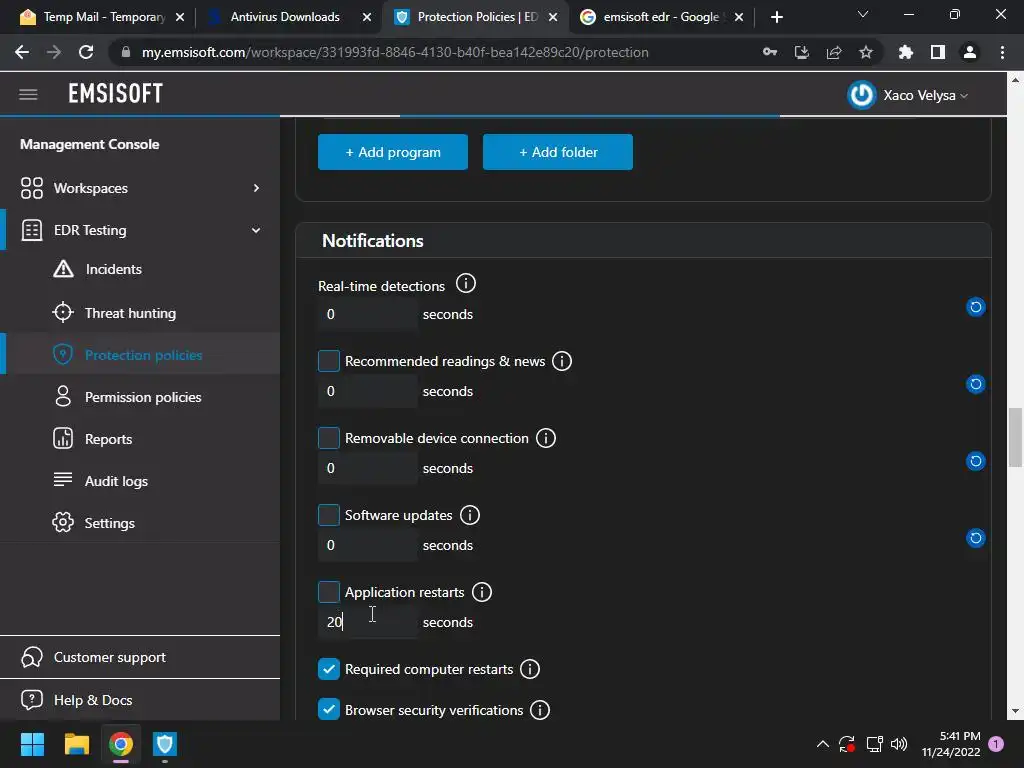
Task: Go back in browser history
Action: [22, 52]
